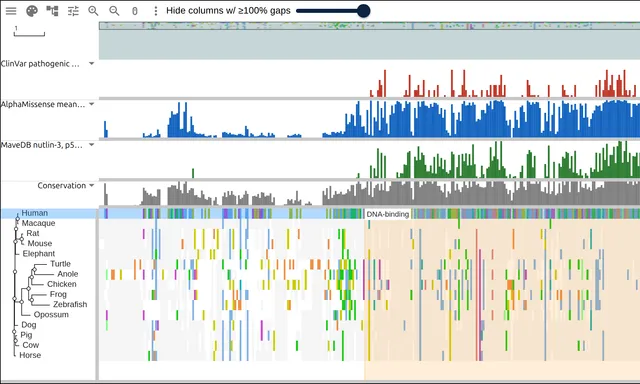This screenshot has height=384, width=640.
Task: Adjust the hide columns gaps slider handle
Action: click(363, 11)
